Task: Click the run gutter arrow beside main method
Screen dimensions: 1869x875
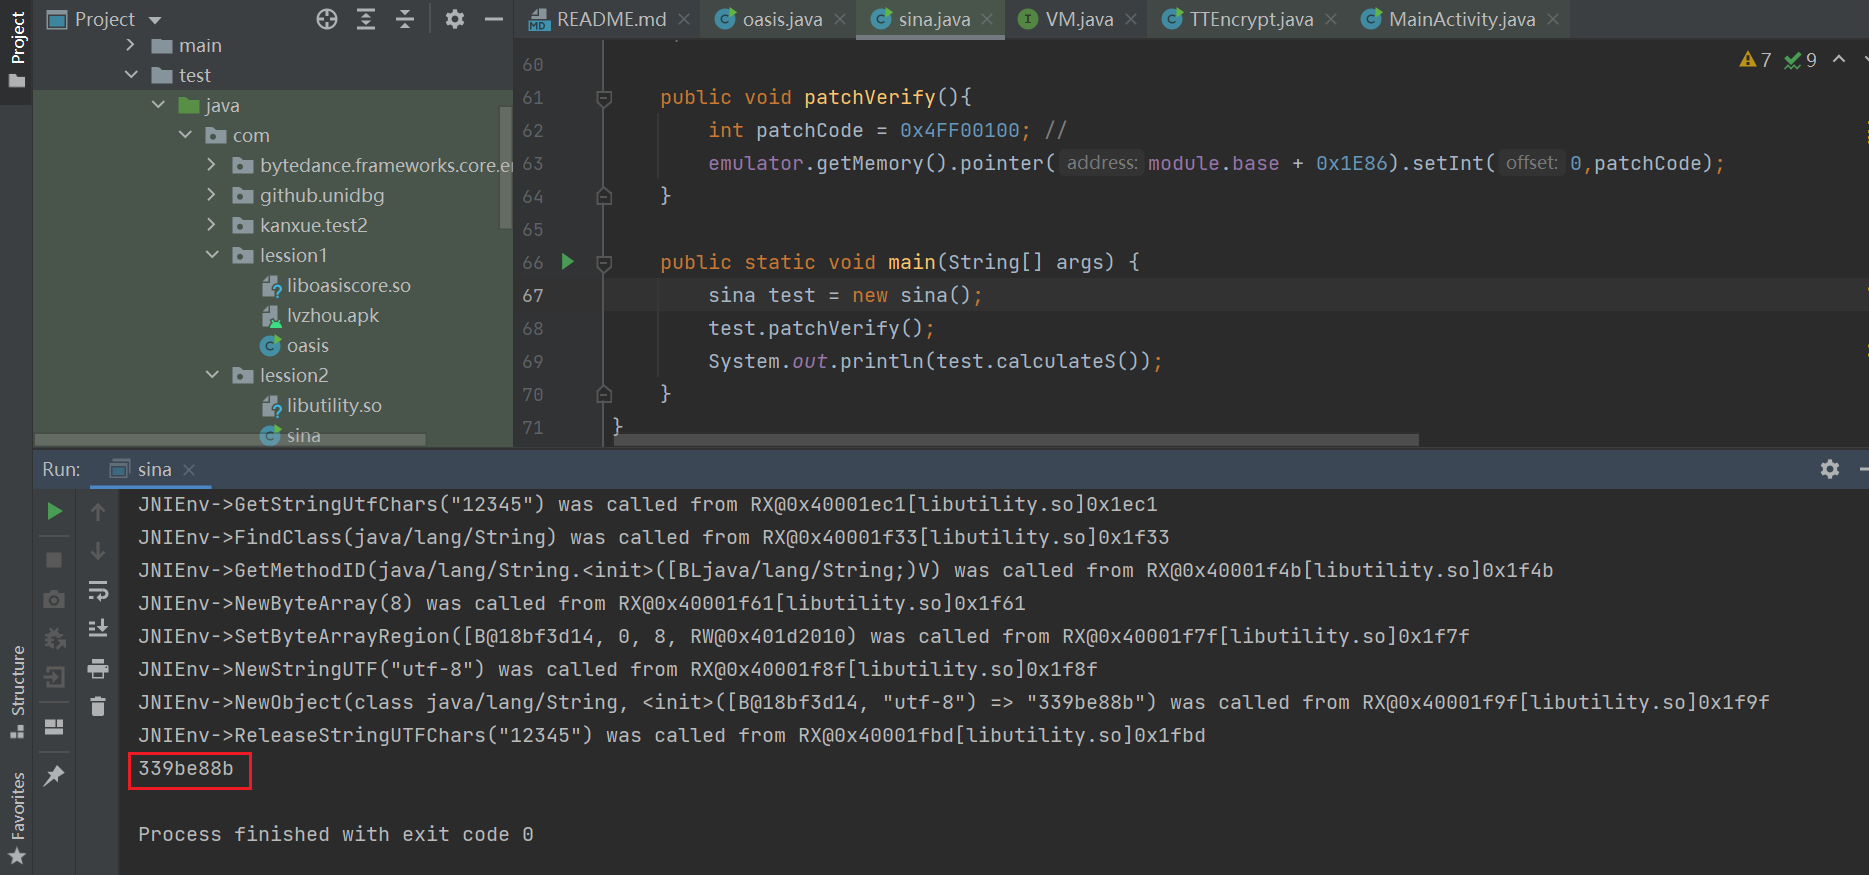Action: pos(568,262)
